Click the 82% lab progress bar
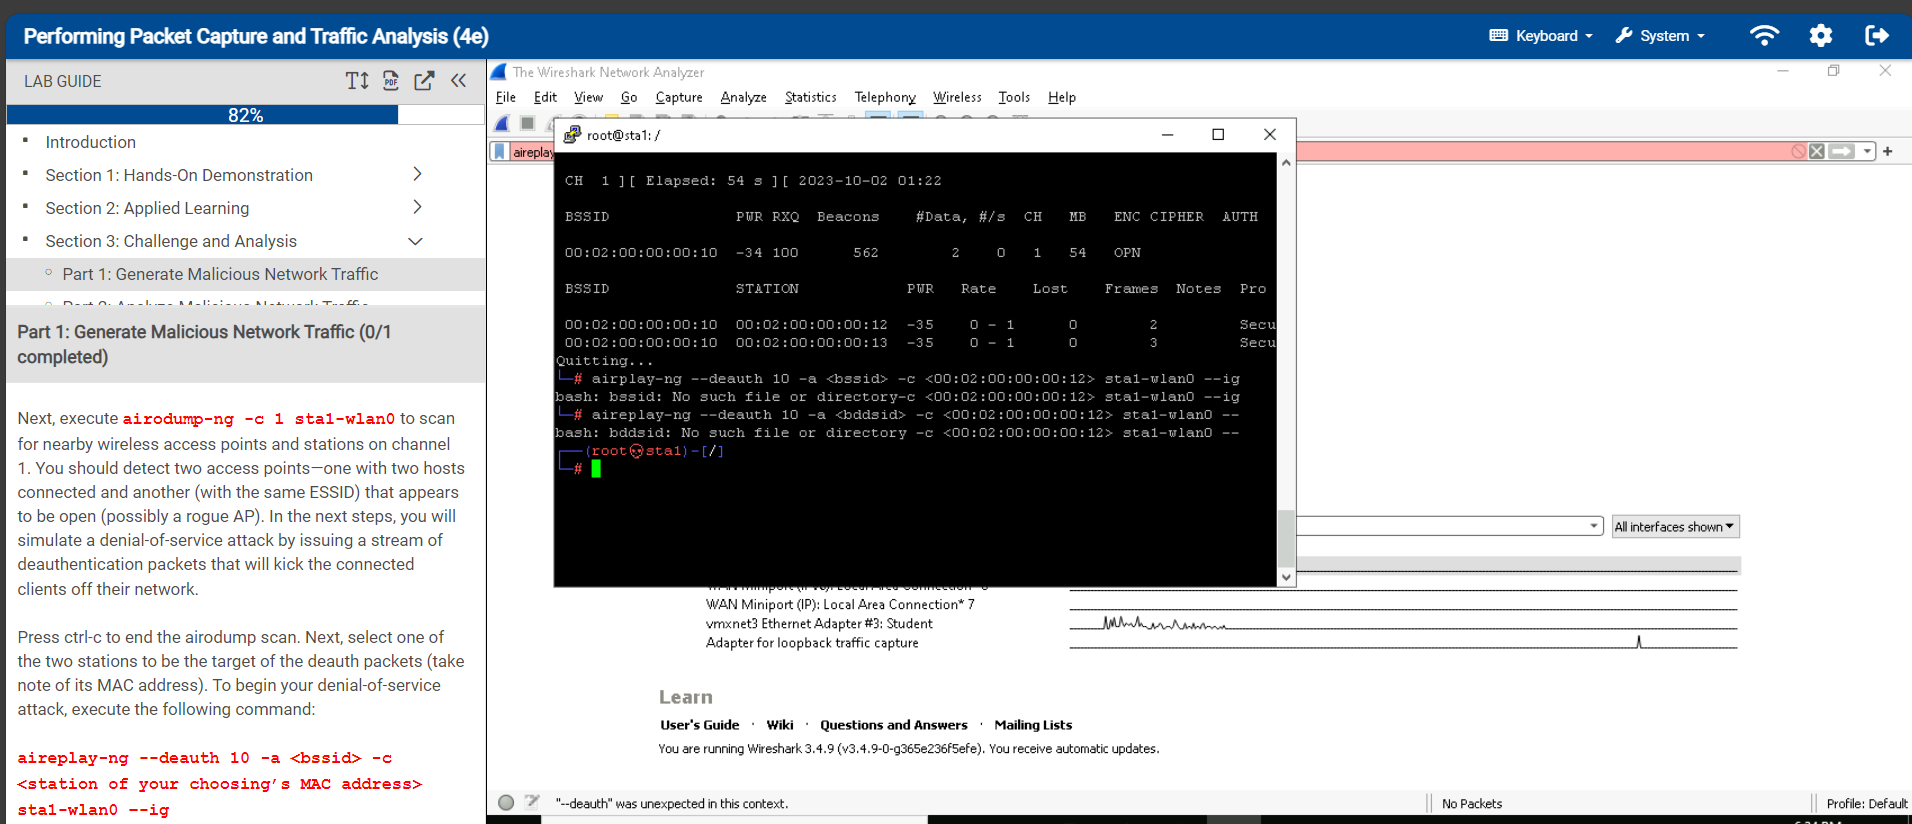Viewport: 1912px width, 824px height. pos(245,115)
